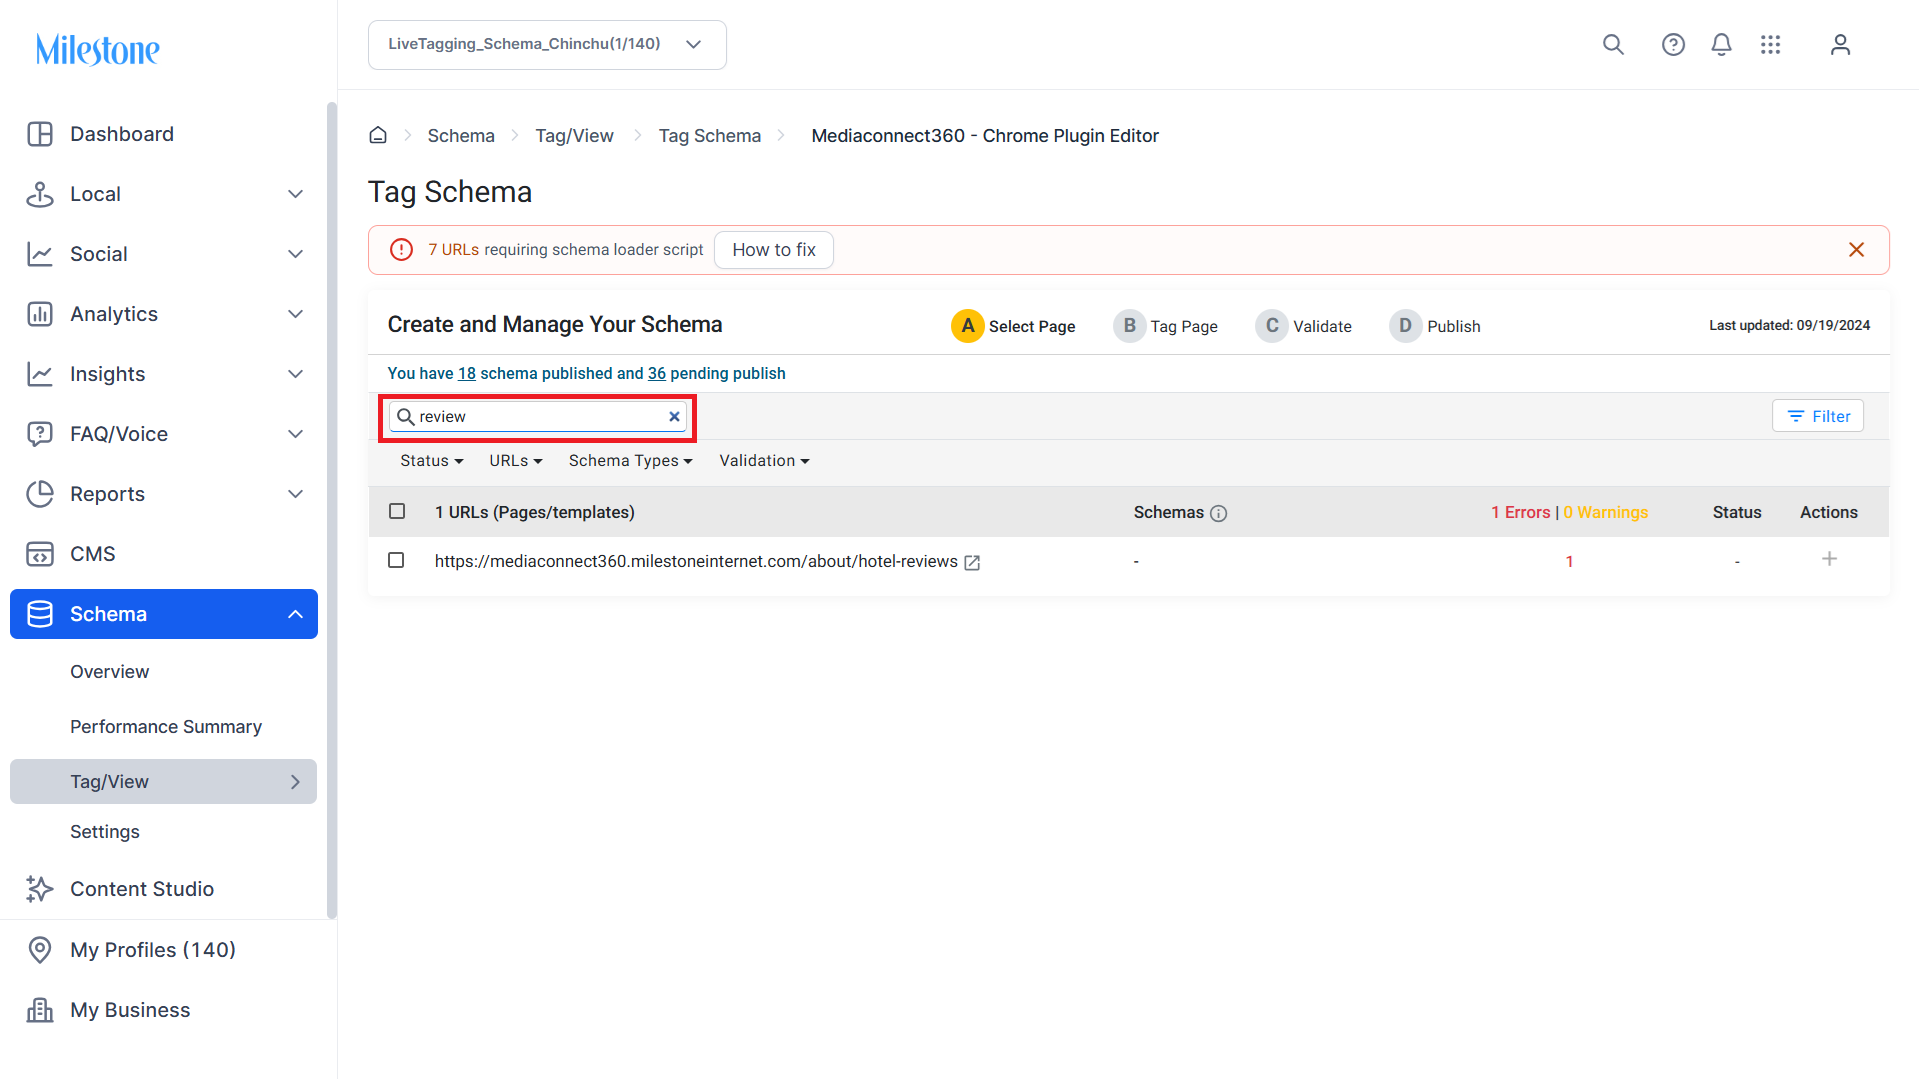Open the notifications bell

click(x=1721, y=45)
